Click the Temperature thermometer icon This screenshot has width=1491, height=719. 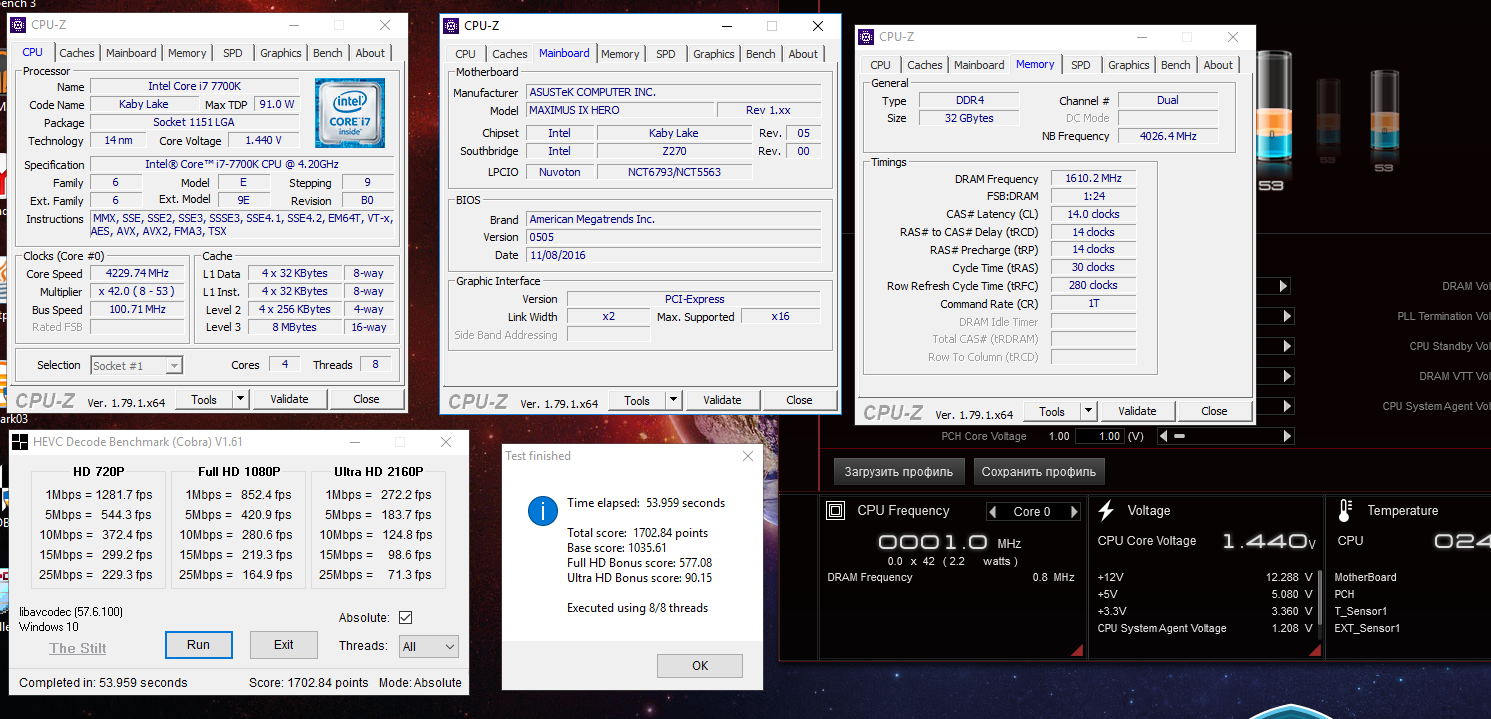(1344, 511)
